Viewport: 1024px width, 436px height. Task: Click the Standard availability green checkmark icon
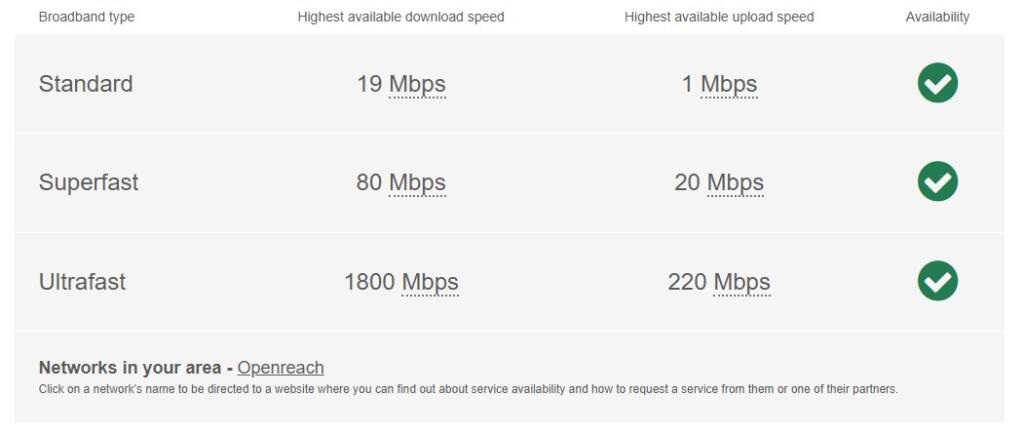[937, 83]
